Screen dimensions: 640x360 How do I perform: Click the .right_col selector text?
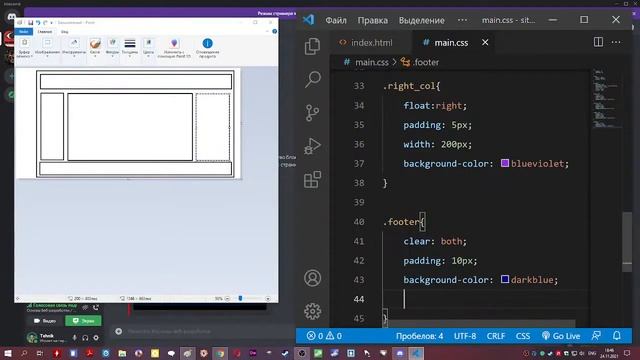coord(409,86)
